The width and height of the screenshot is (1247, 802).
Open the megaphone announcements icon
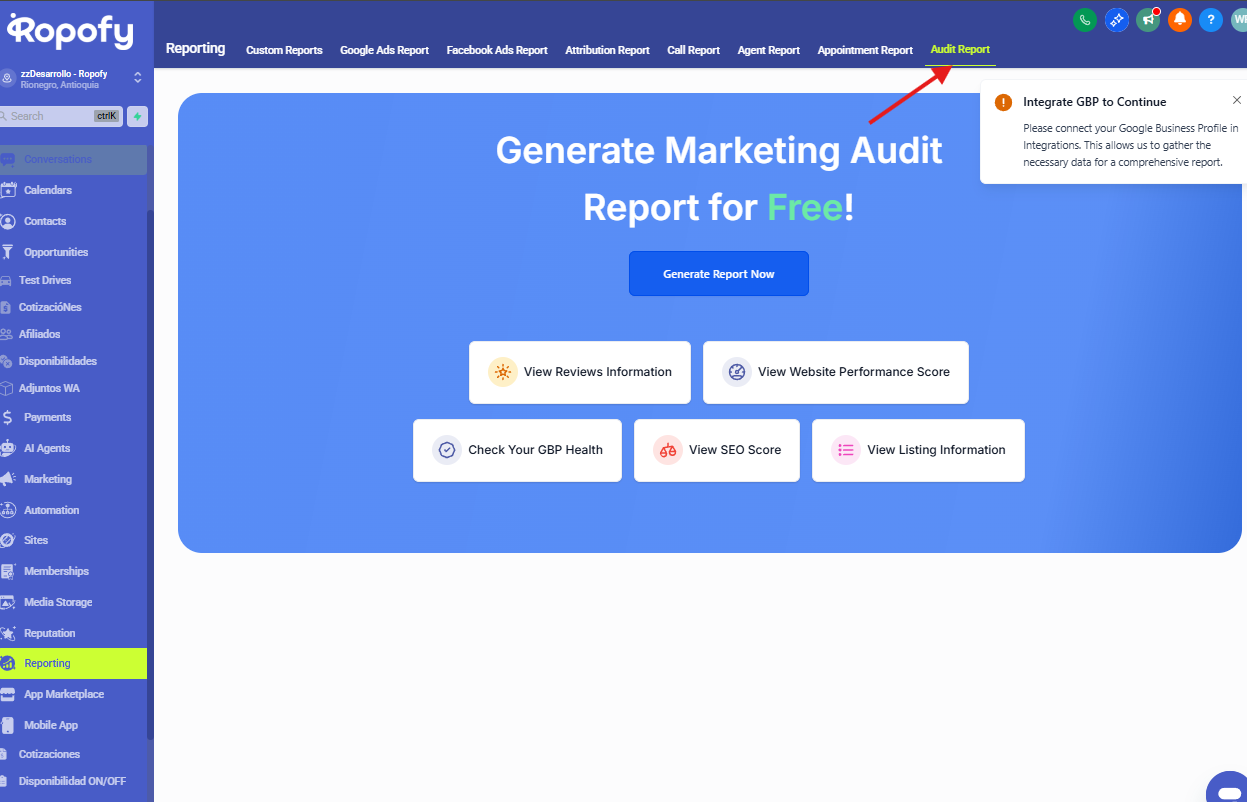1148,19
